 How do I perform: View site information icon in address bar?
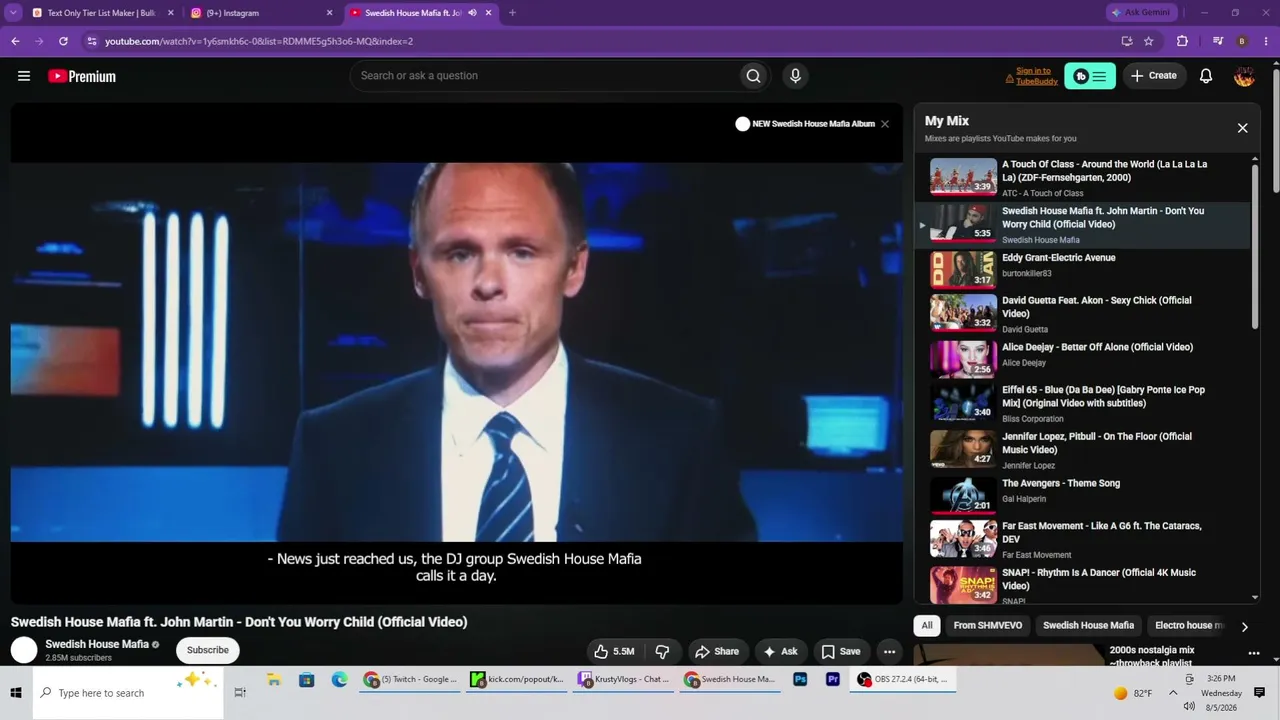point(92,41)
